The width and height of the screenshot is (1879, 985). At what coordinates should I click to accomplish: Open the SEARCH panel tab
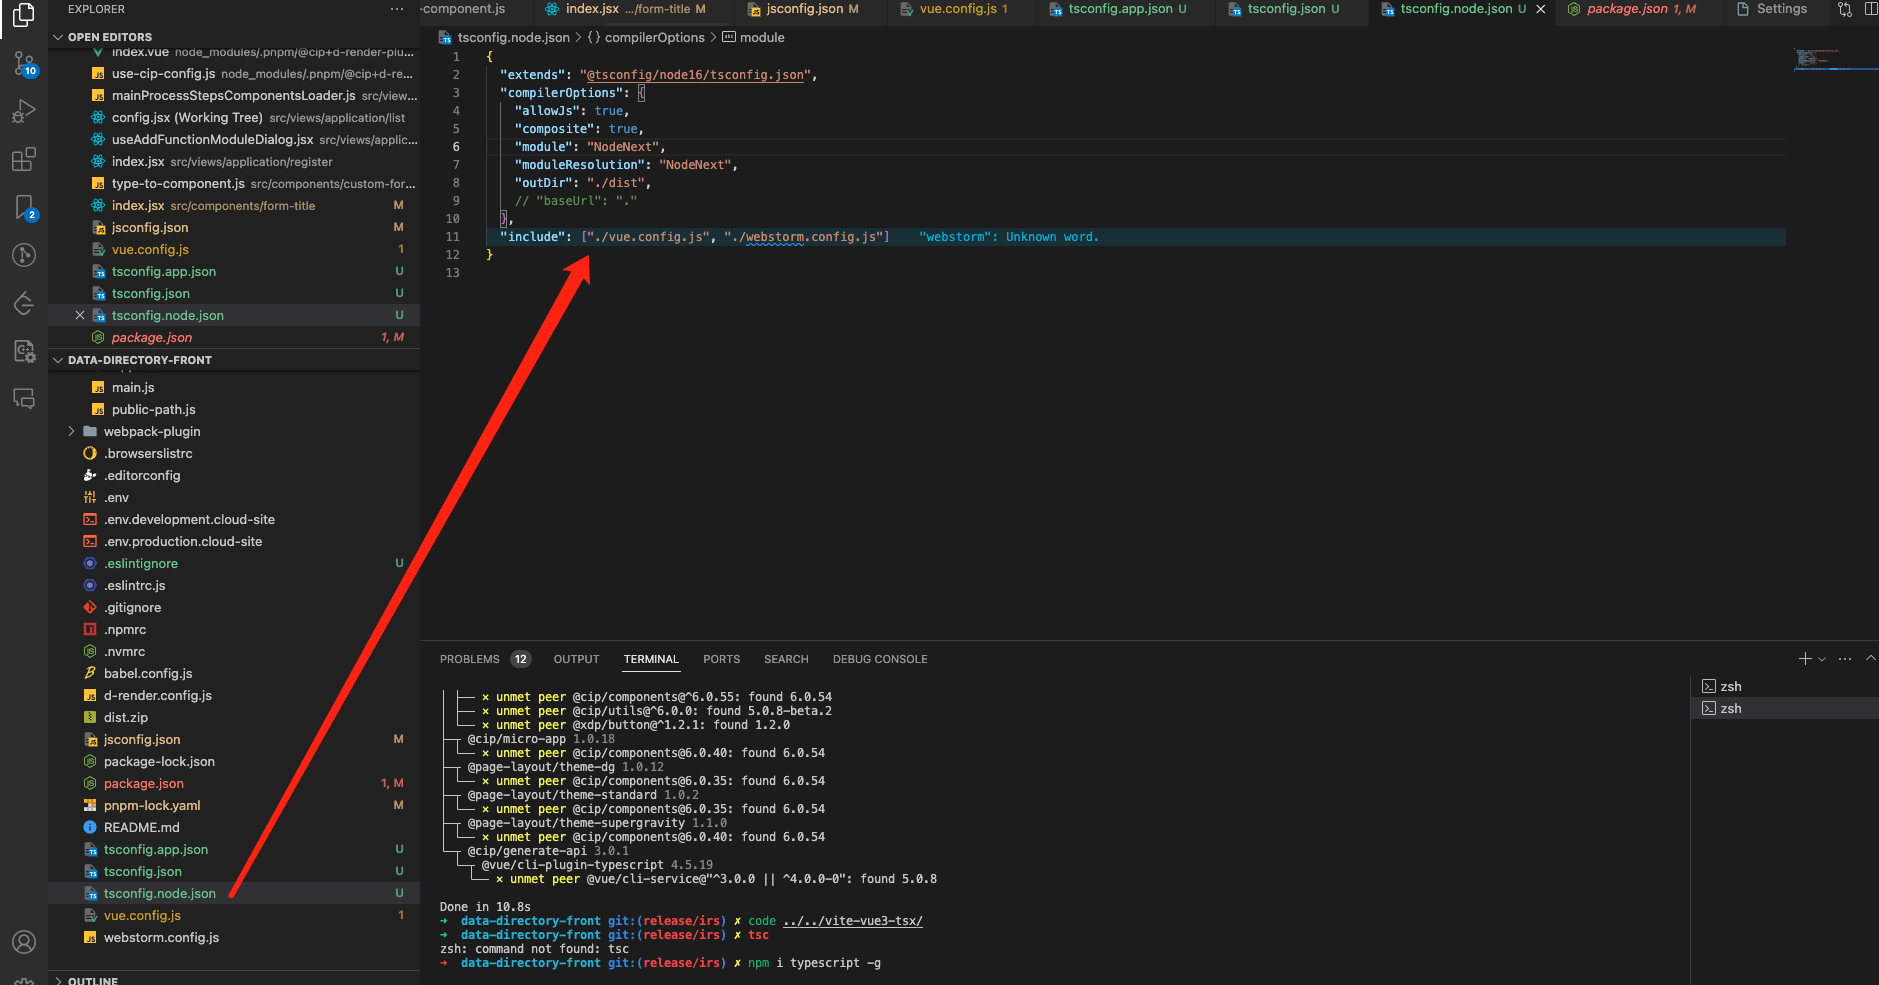point(786,659)
